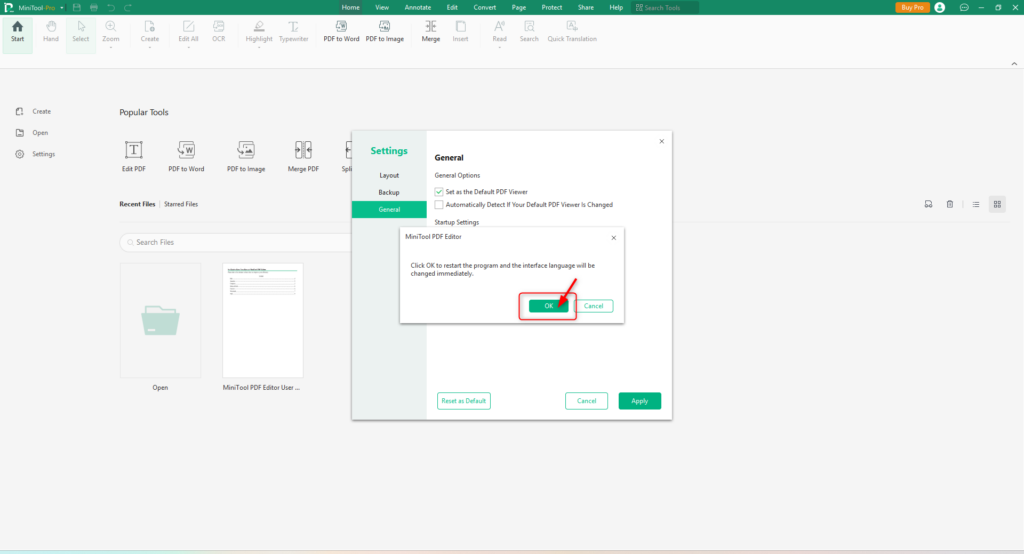The image size is (1024, 554).
Task: Open the MiniTool Pro dropdown arrow
Action: 61,8
